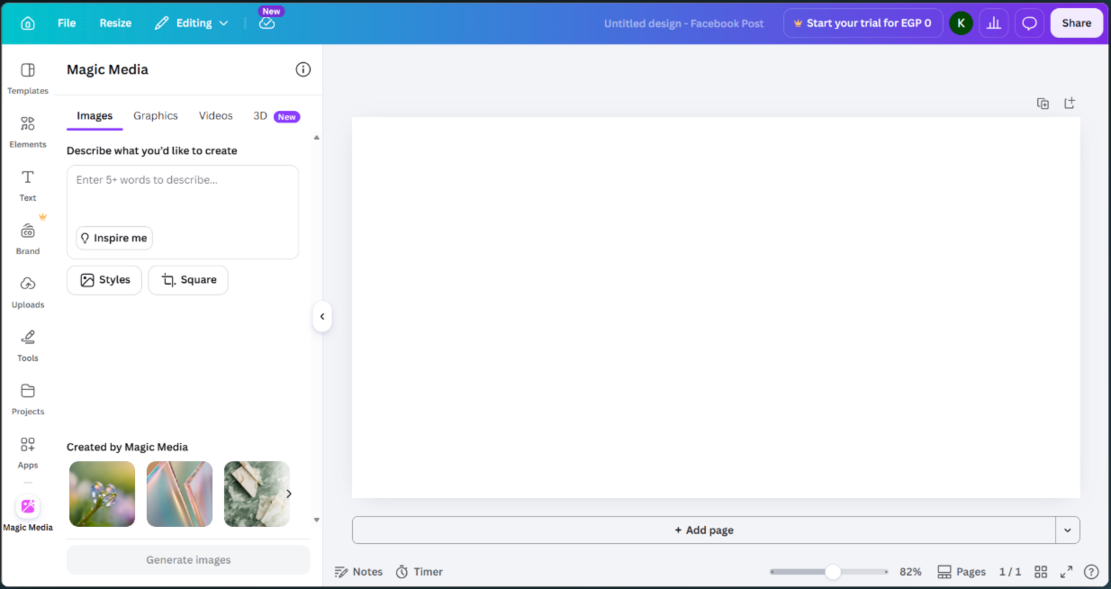Image resolution: width=1111 pixels, height=589 pixels.
Task: Open the comments speech bubble icon
Action: [x=1030, y=23]
